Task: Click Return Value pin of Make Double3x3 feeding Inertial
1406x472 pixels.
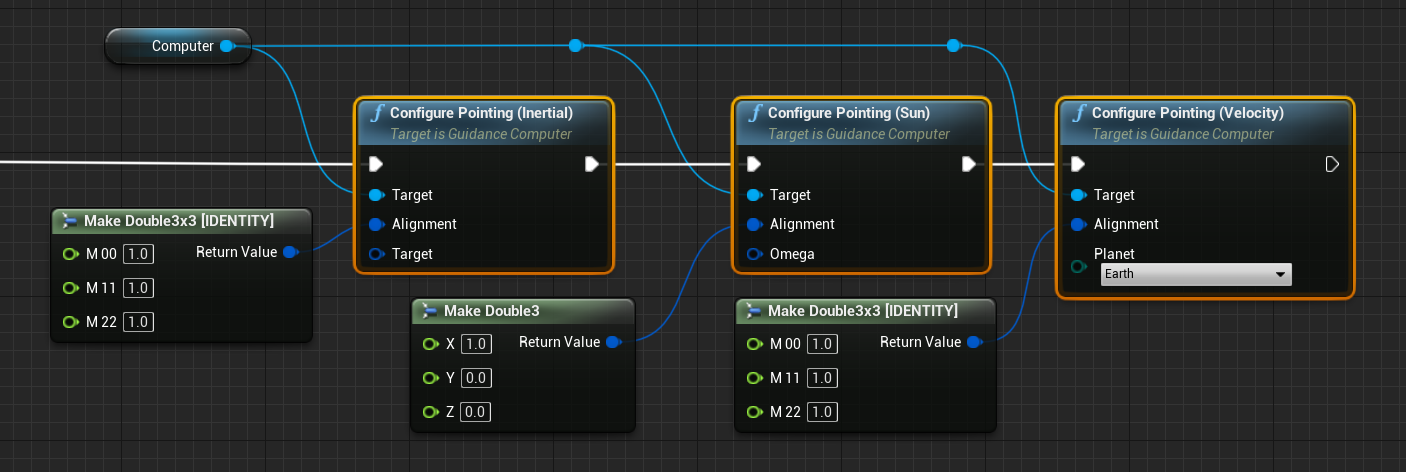Action: tap(290, 252)
